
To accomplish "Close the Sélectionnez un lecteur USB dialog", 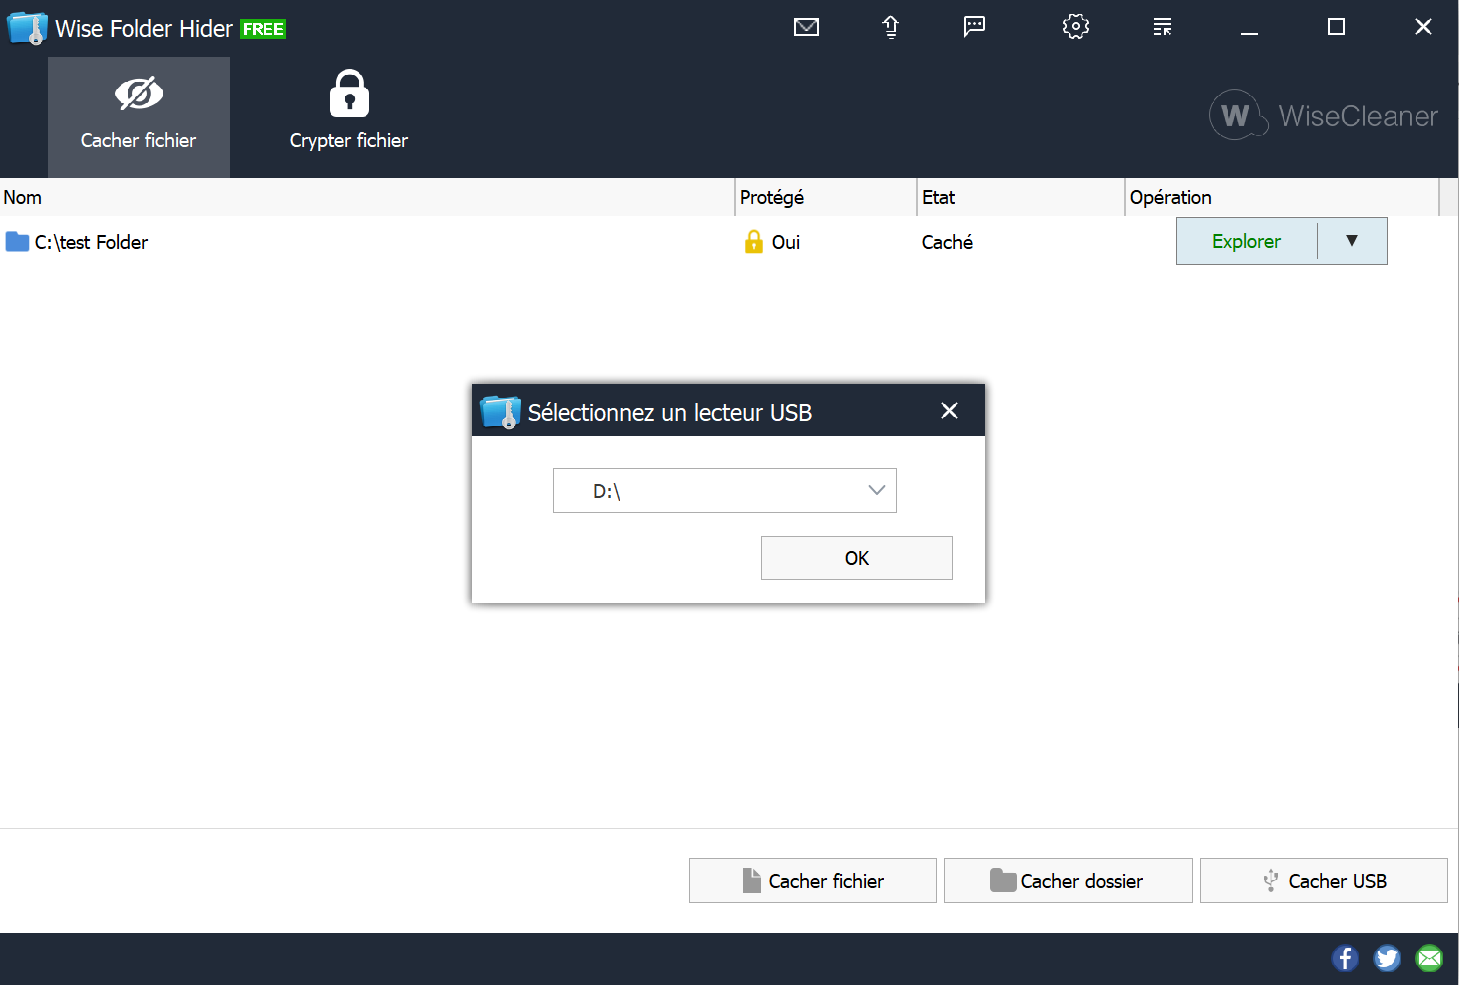I will click(x=950, y=411).
